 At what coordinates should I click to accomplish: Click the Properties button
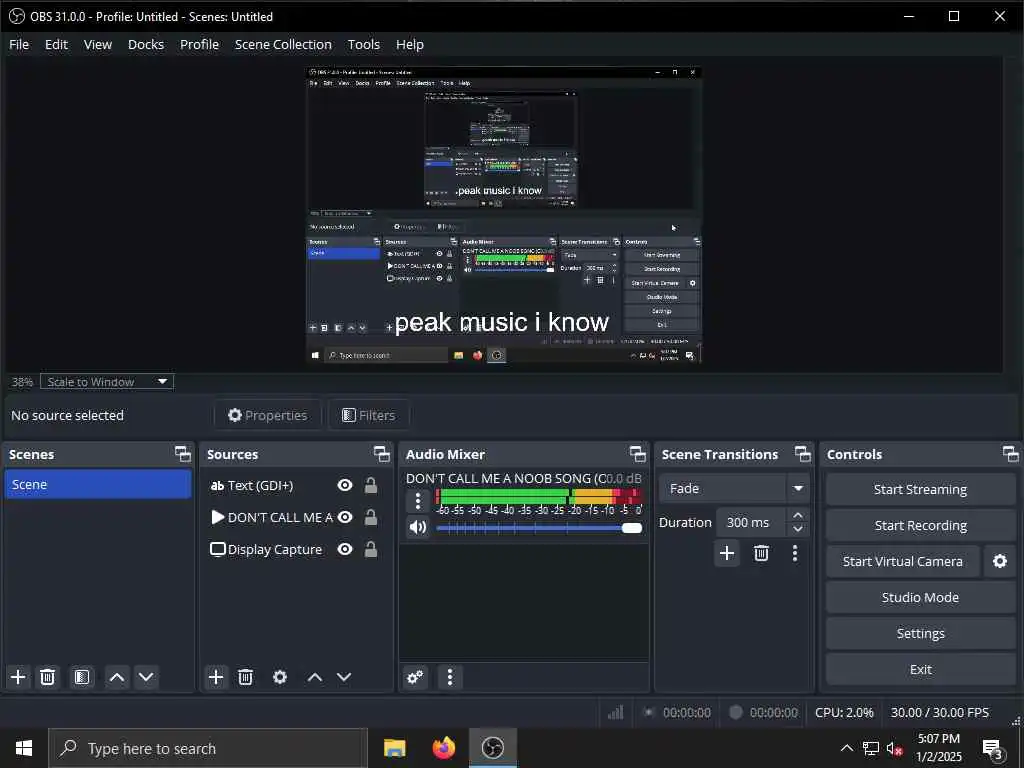pos(268,415)
